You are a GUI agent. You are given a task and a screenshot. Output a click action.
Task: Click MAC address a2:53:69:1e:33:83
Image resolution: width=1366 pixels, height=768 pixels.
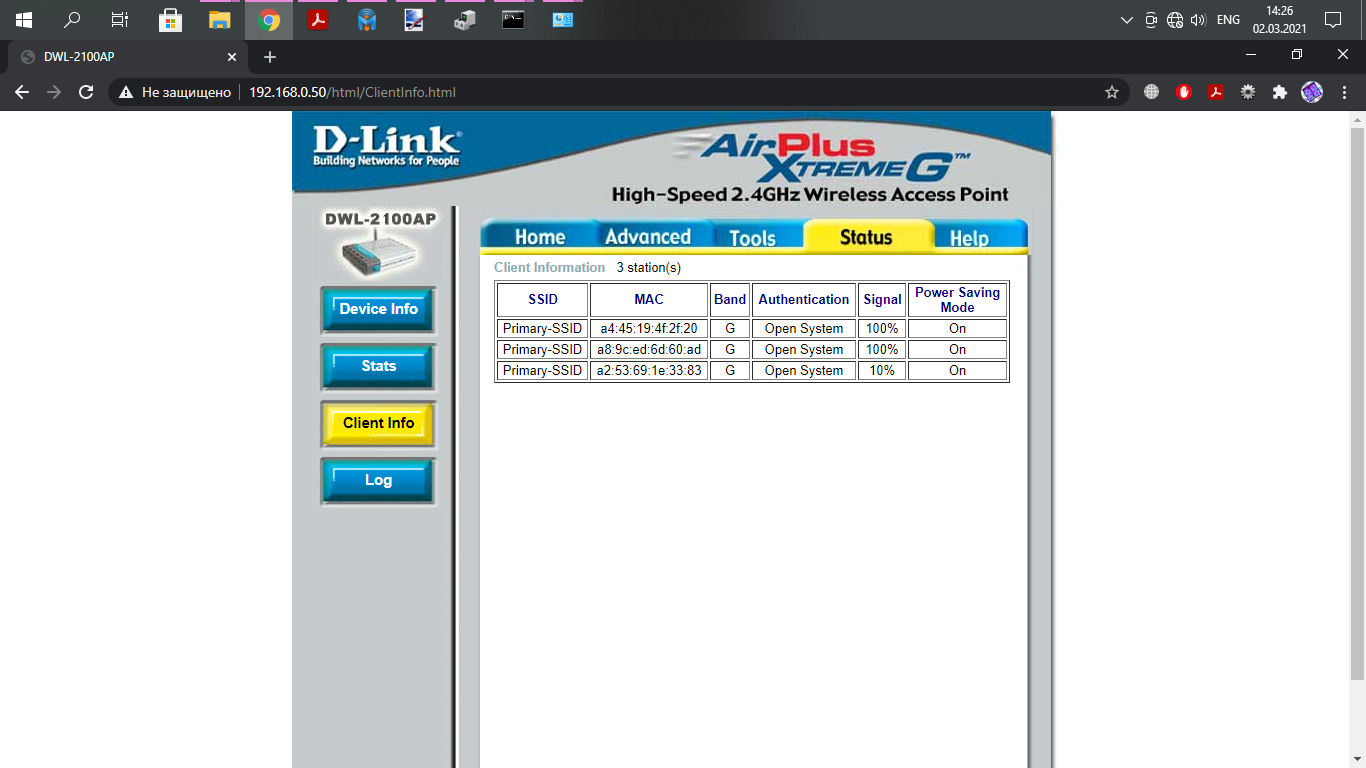(x=649, y=370)
